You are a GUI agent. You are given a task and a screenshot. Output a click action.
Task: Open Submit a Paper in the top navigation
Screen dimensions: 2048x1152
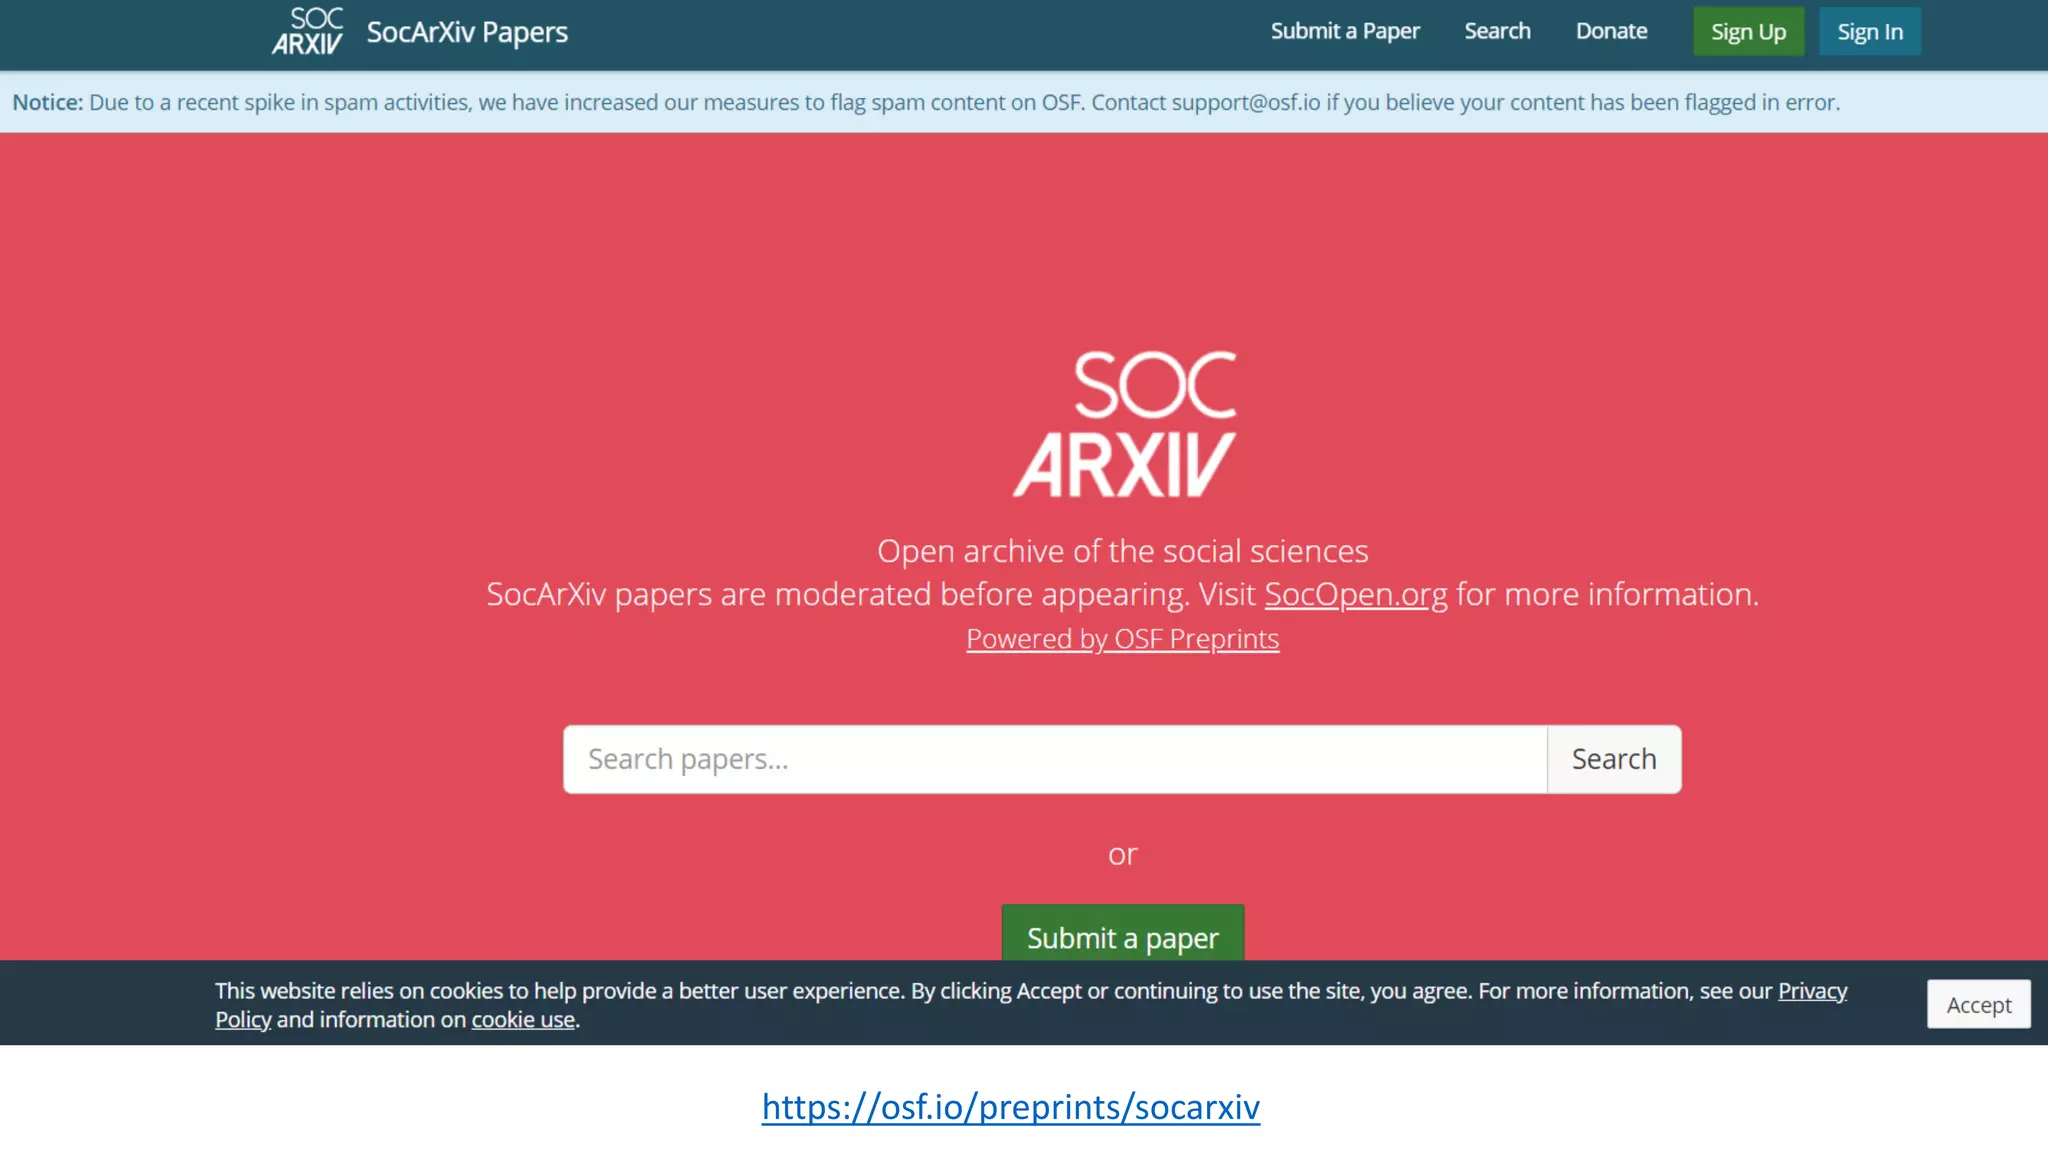pos(1345,31)
